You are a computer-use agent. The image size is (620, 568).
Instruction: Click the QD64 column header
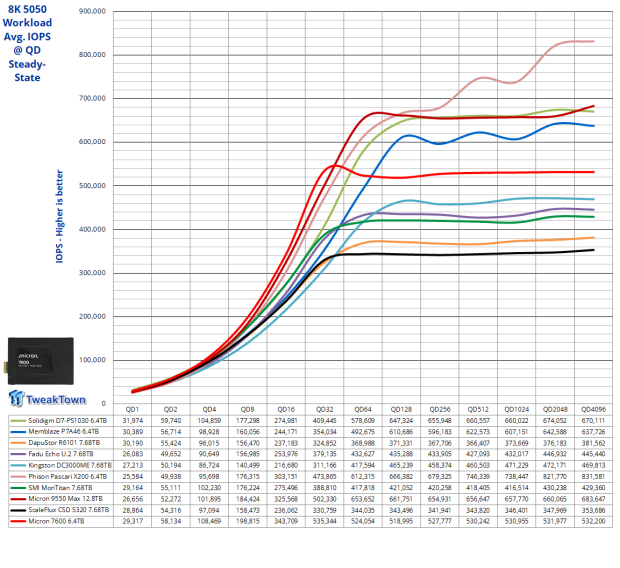point(363,409)
